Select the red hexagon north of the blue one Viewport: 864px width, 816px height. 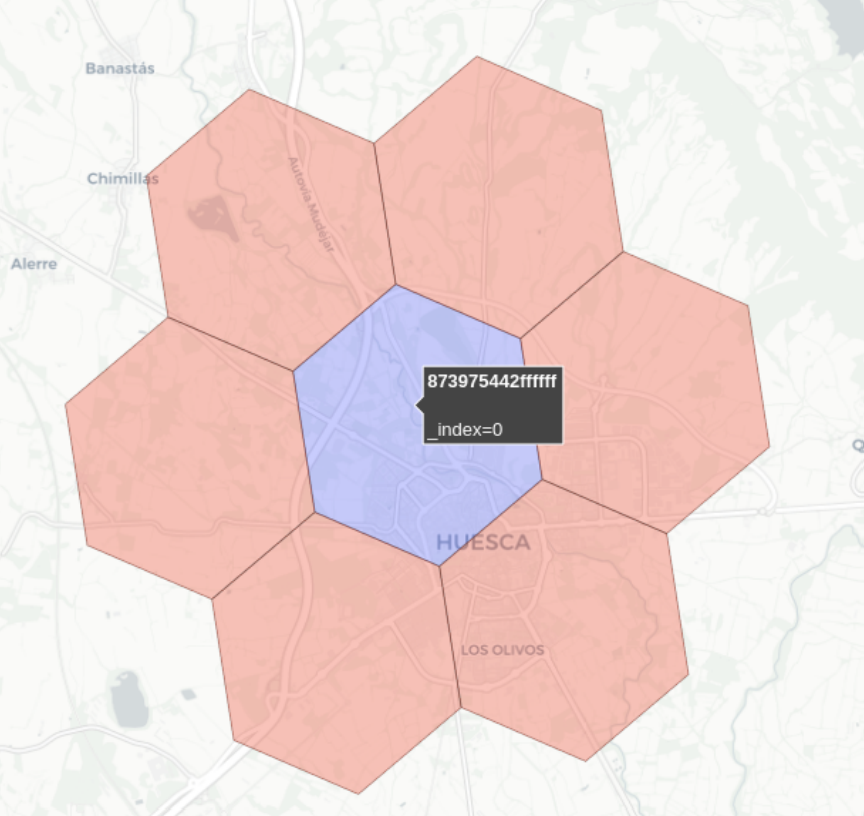tap(495, 190)
